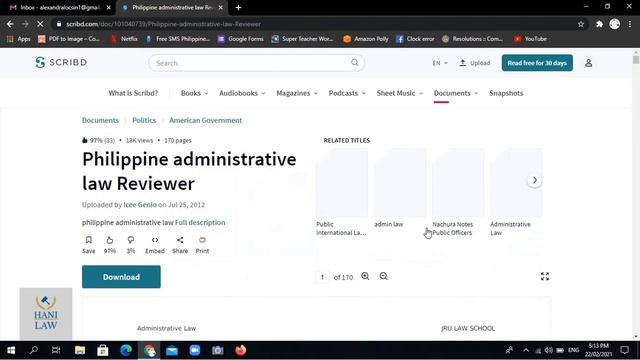Open the Snapshots menu item
Image resolution: width=640 pixels, height=360 pixels.
point(506,93)
